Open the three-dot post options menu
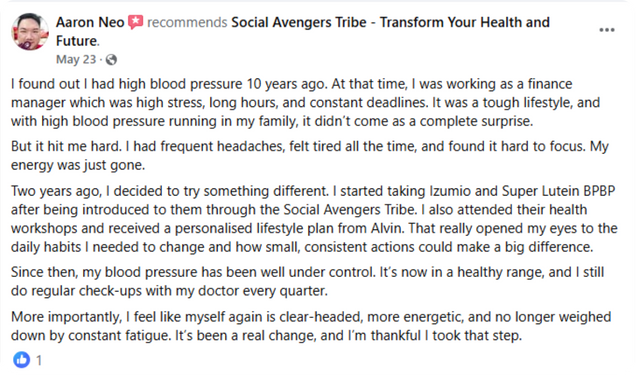 tap(607, 30)
